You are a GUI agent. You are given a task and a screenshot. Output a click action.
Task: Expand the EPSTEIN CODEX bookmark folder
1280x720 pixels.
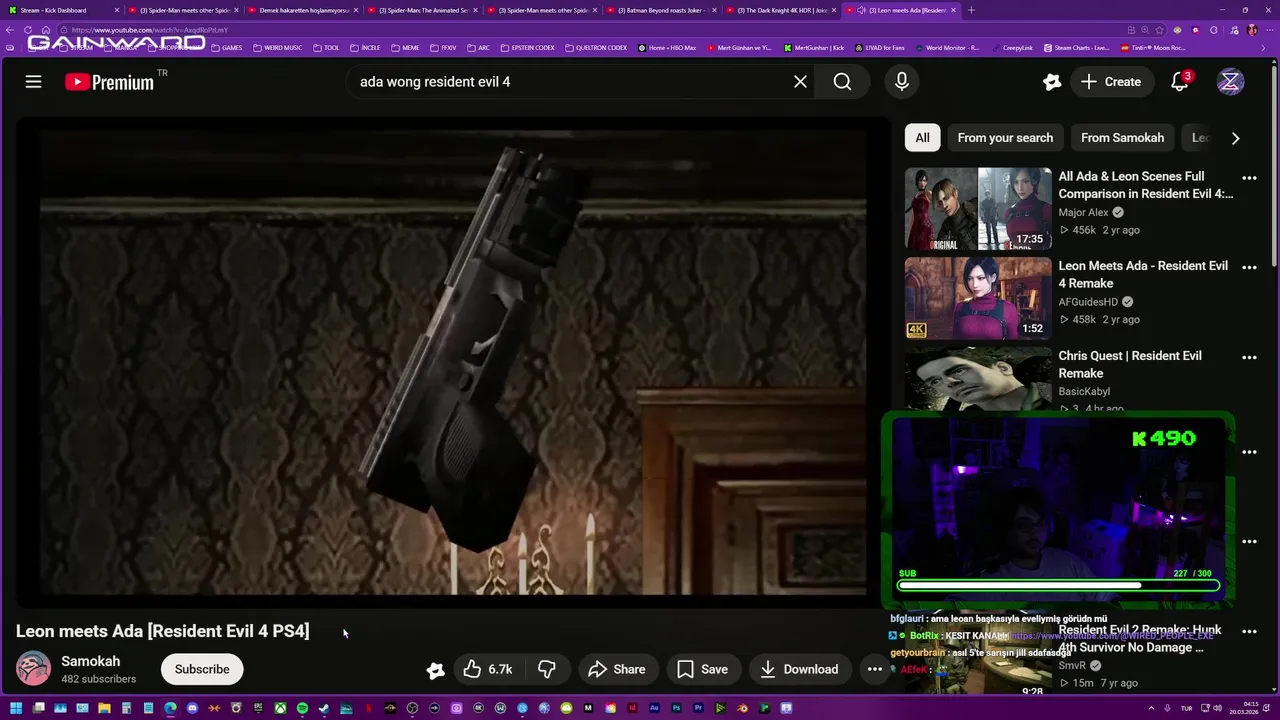[x=527, y=47]
